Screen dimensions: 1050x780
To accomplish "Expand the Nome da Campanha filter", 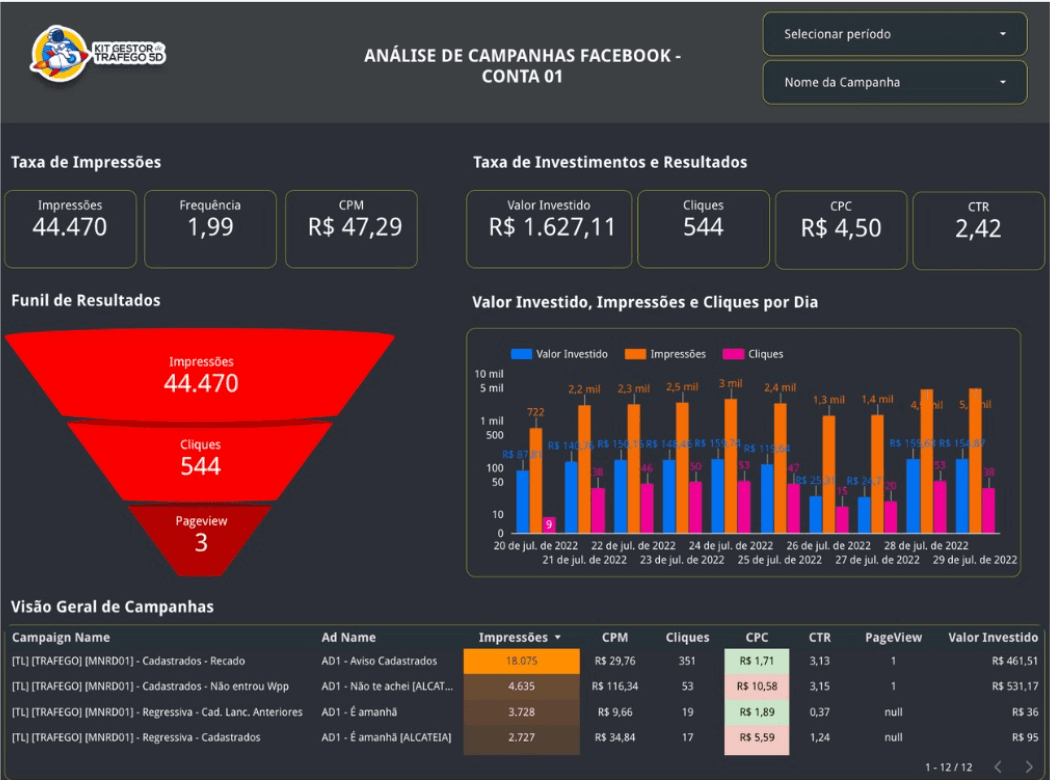I will (894, 82).
